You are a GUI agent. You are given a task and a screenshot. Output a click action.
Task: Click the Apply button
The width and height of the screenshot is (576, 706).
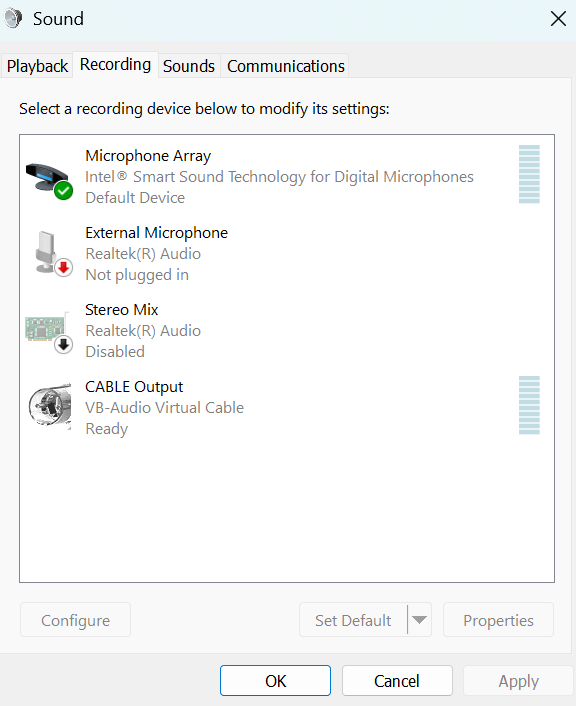click(518, 681)
